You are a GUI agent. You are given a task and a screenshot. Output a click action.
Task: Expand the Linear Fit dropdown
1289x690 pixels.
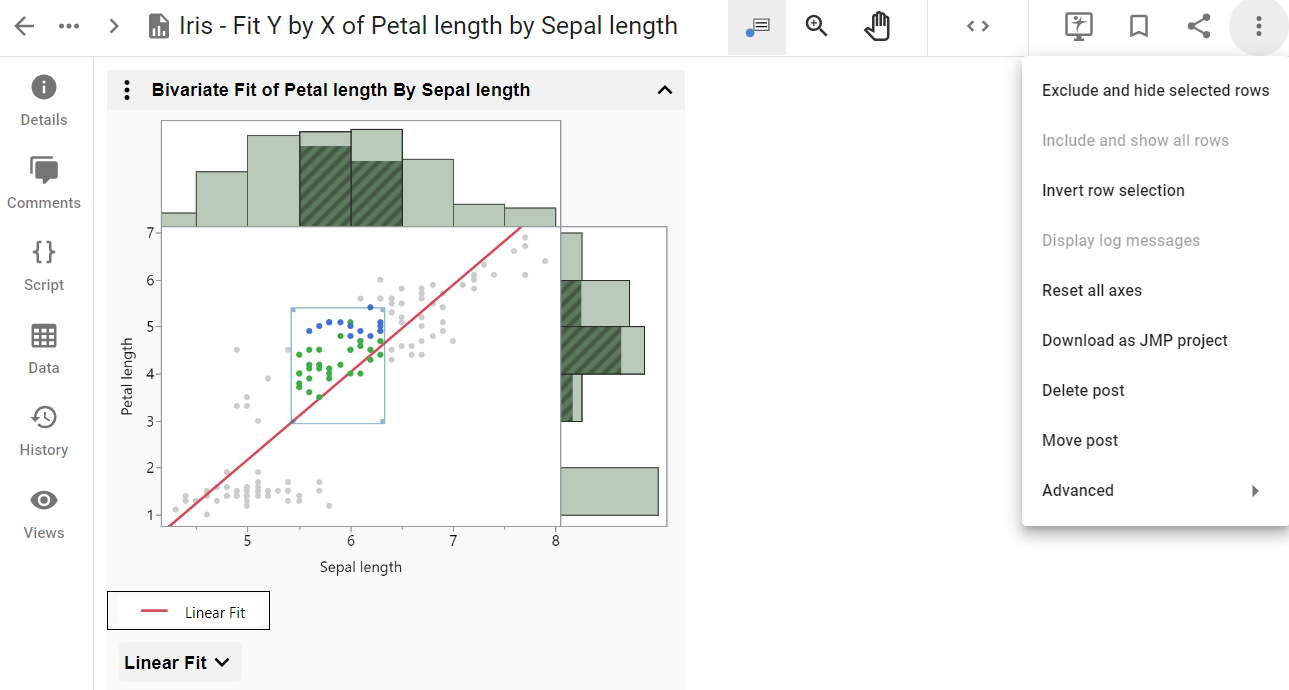pyautogui.click(x=179, y=662)
